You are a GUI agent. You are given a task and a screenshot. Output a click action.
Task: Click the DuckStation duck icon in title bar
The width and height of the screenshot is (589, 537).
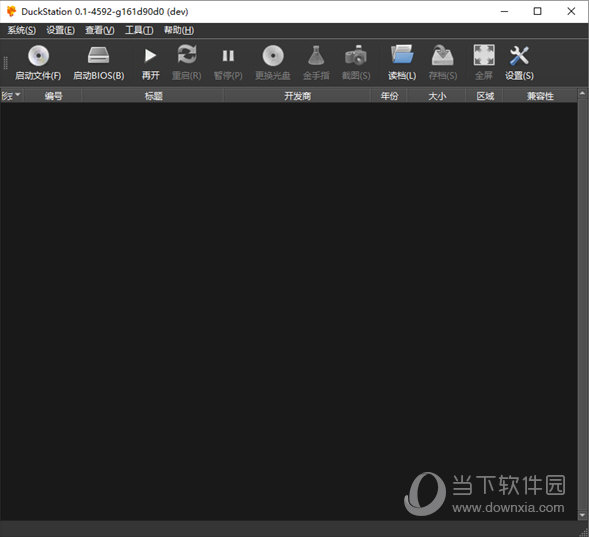[11, 11]
